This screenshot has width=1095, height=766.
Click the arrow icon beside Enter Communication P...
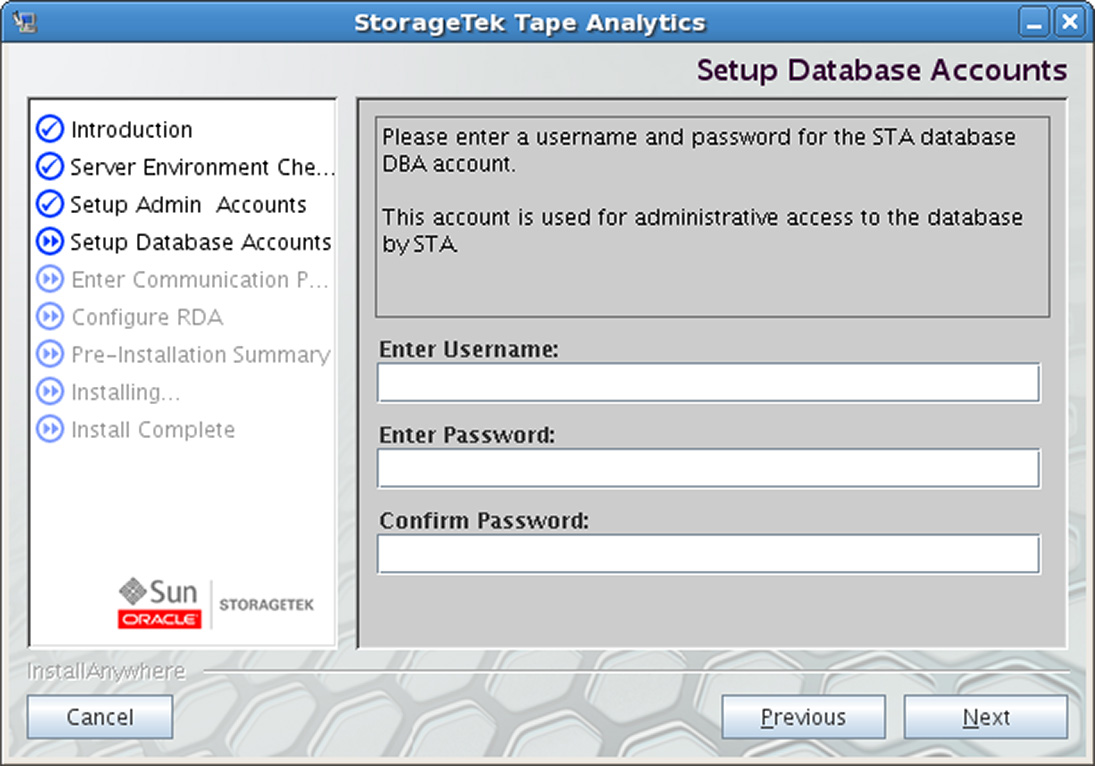tap(50, 279)
